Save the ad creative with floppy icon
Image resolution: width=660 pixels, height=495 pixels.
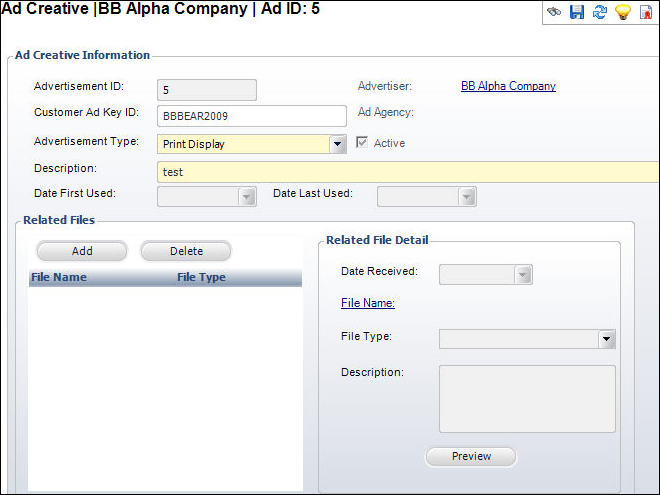(577, 12)
